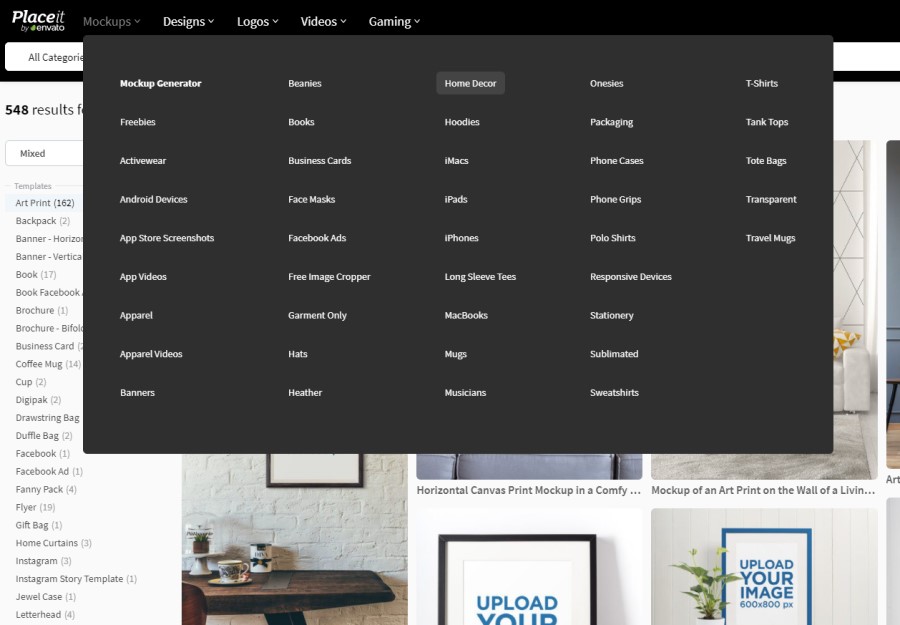Select MacBooks mockups
Viewport: 900px width, 625px height.
[466, 315]
